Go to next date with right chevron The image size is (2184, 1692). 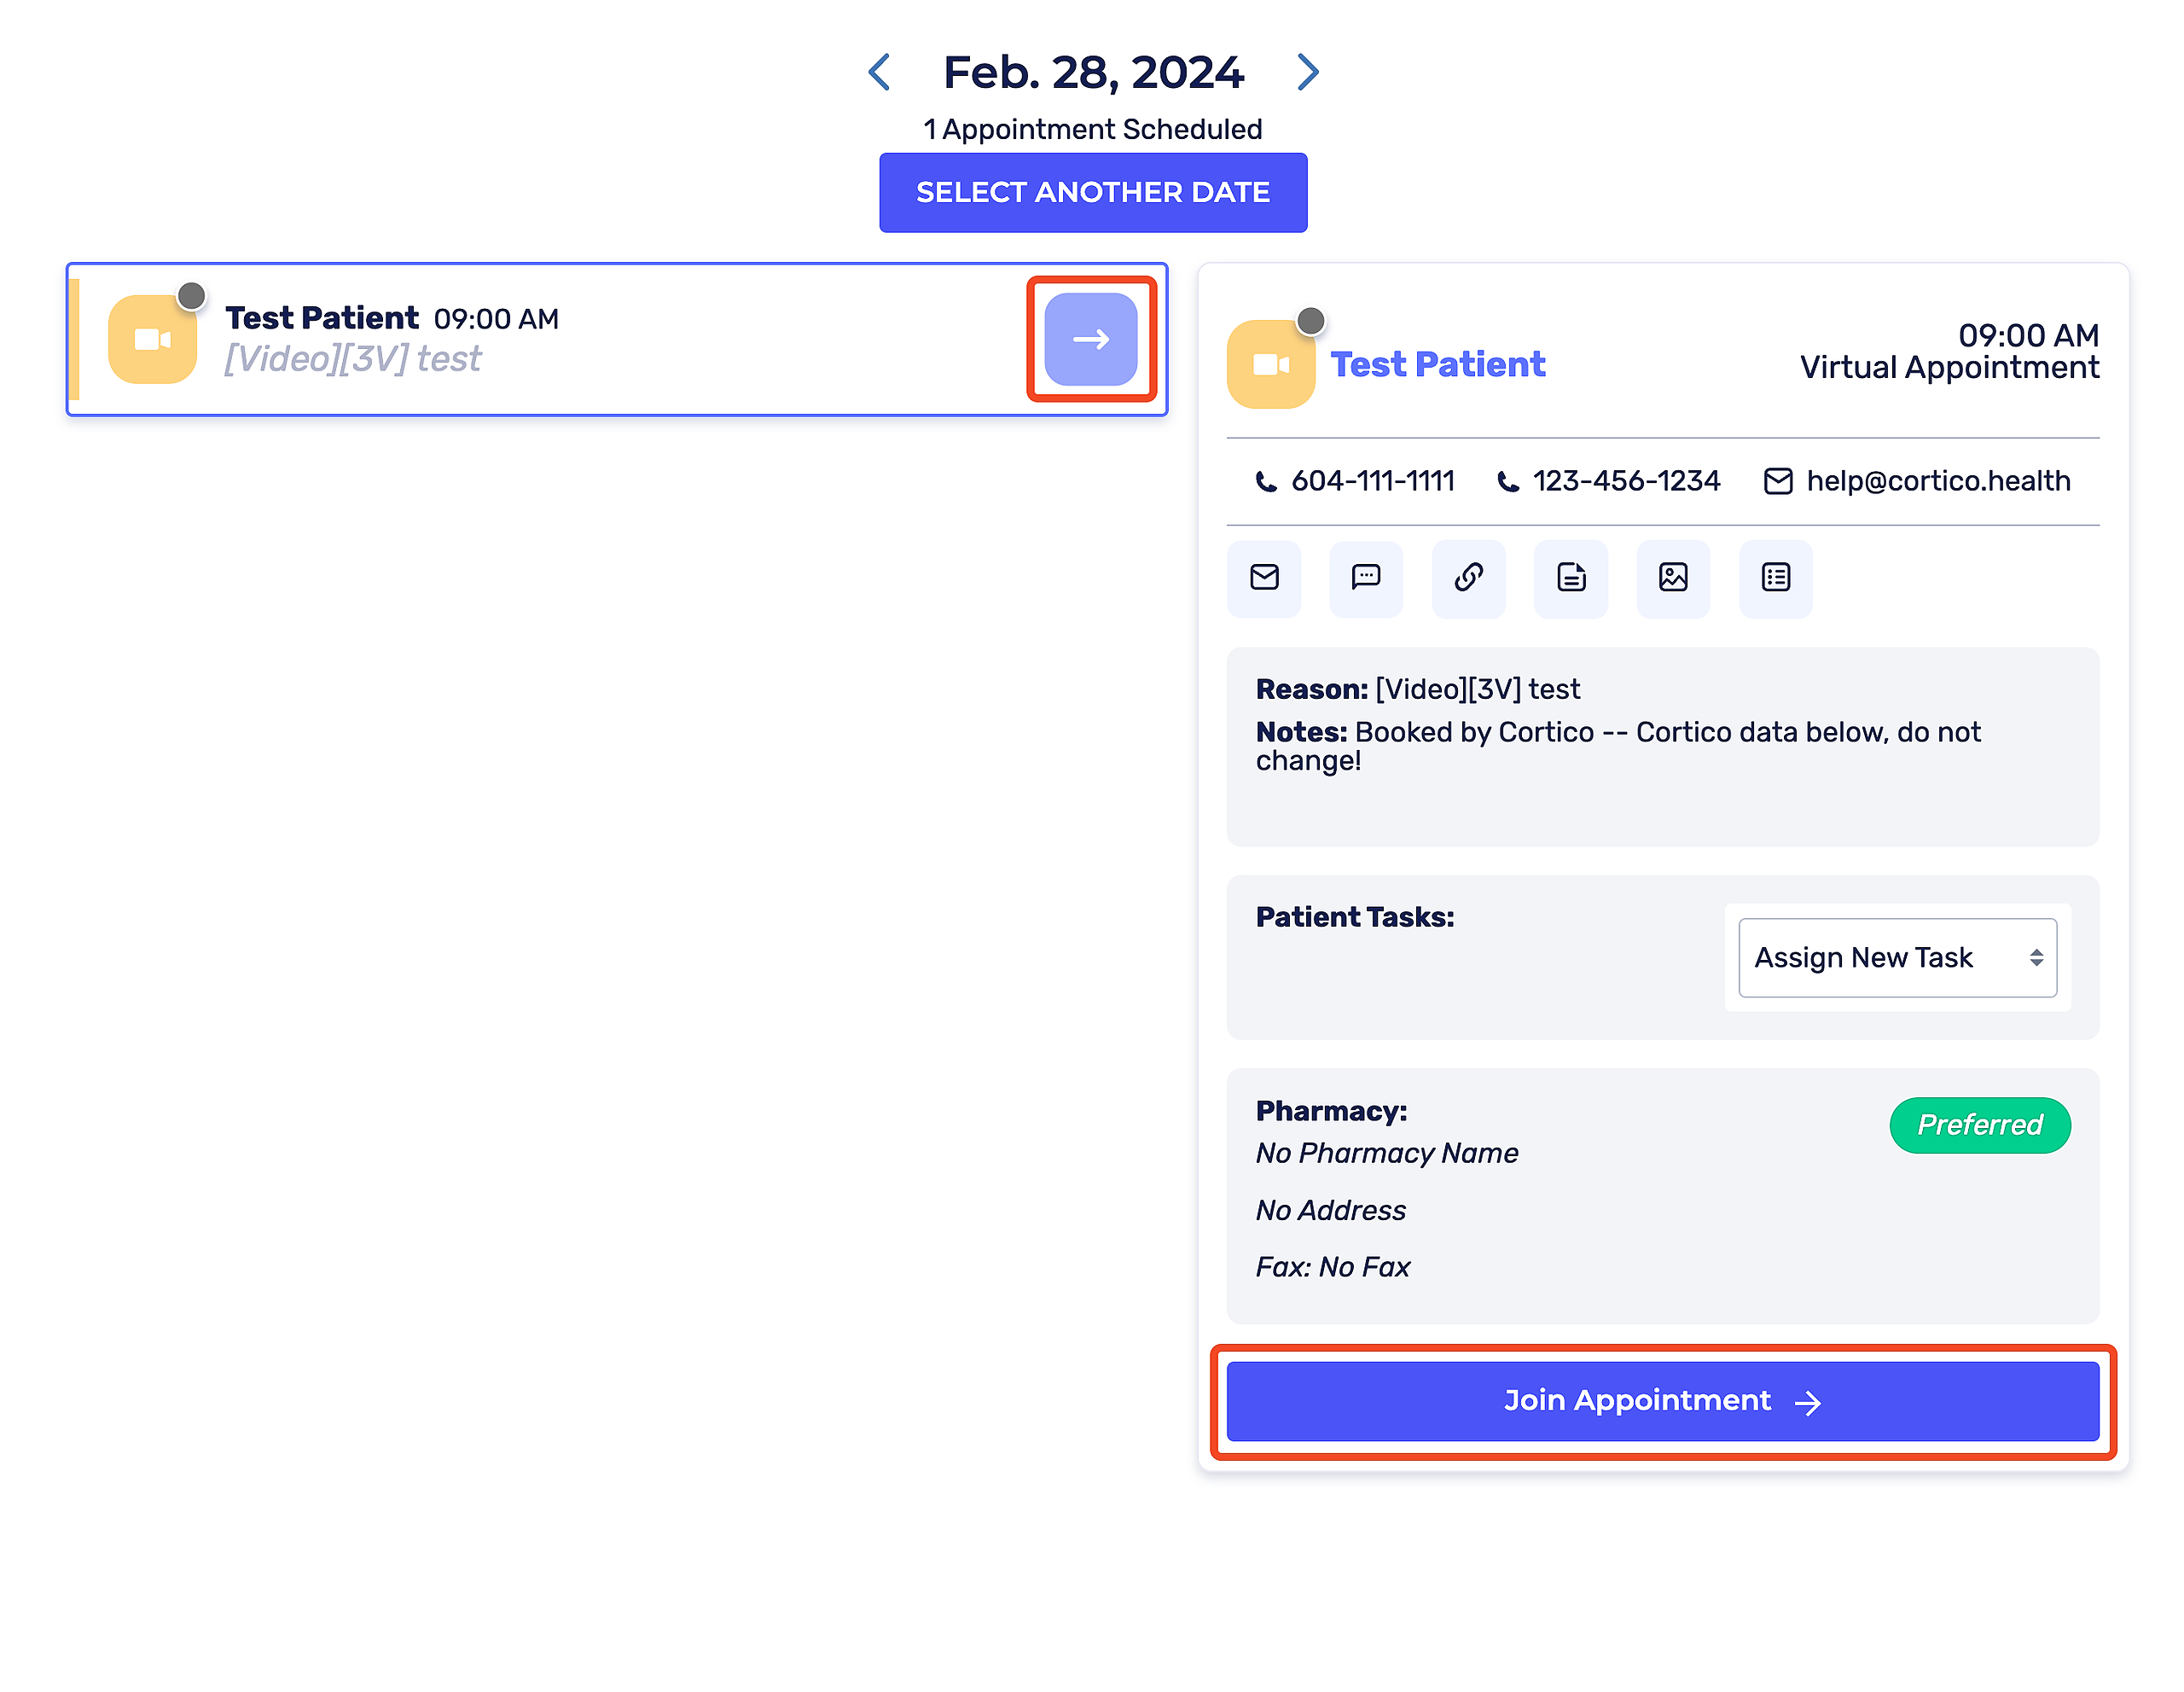click(x=1307, y=72)
